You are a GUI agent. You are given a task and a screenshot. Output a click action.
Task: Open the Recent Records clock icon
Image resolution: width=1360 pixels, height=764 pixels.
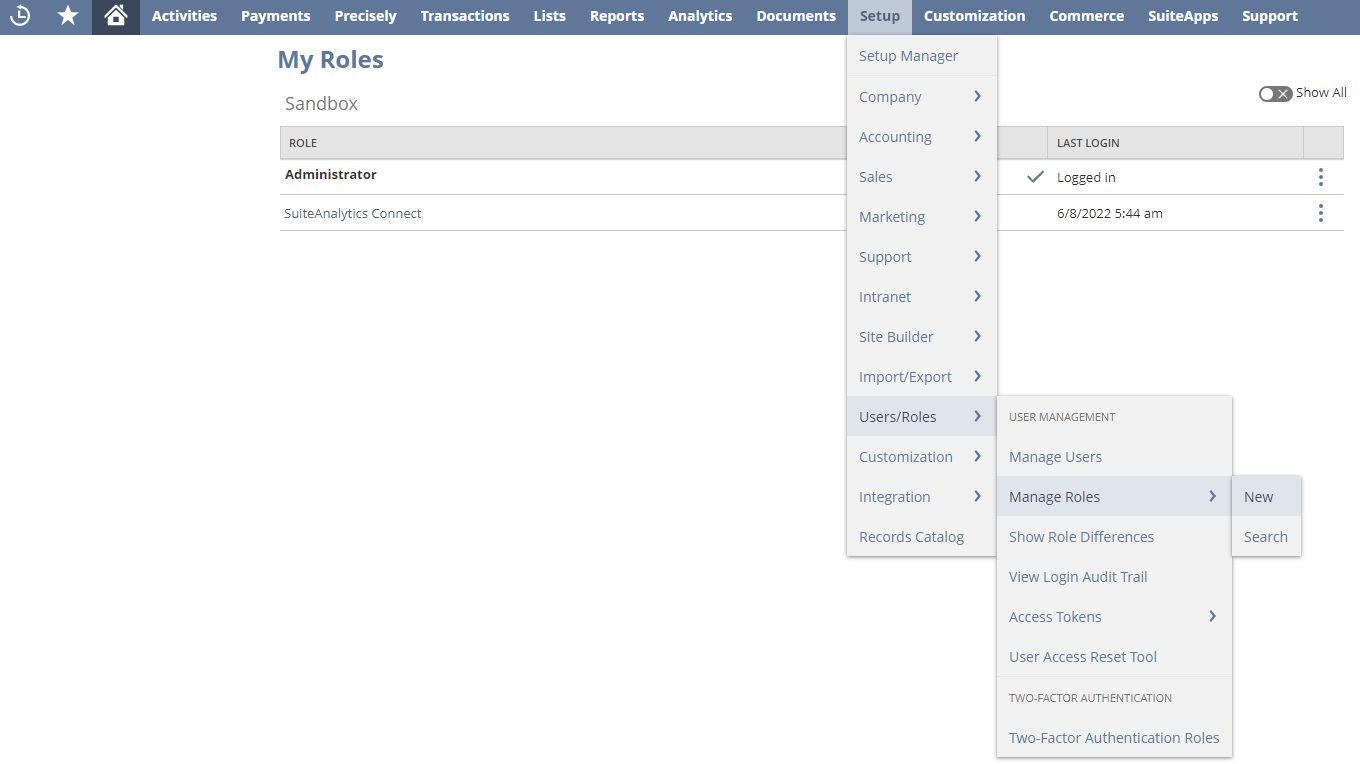pos(20,16)
